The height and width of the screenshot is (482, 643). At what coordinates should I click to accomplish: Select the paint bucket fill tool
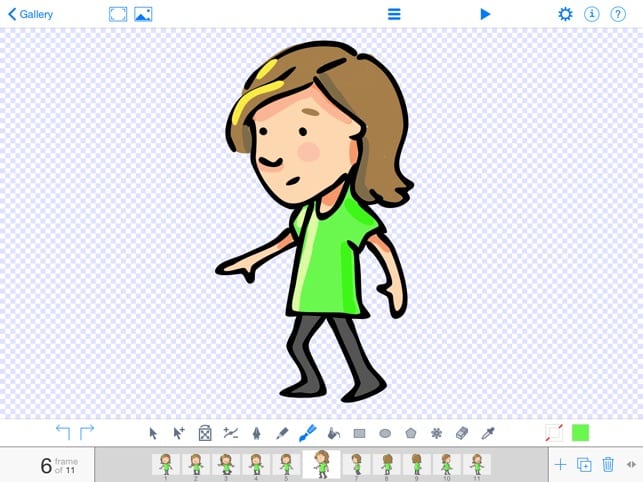[334, 433]
